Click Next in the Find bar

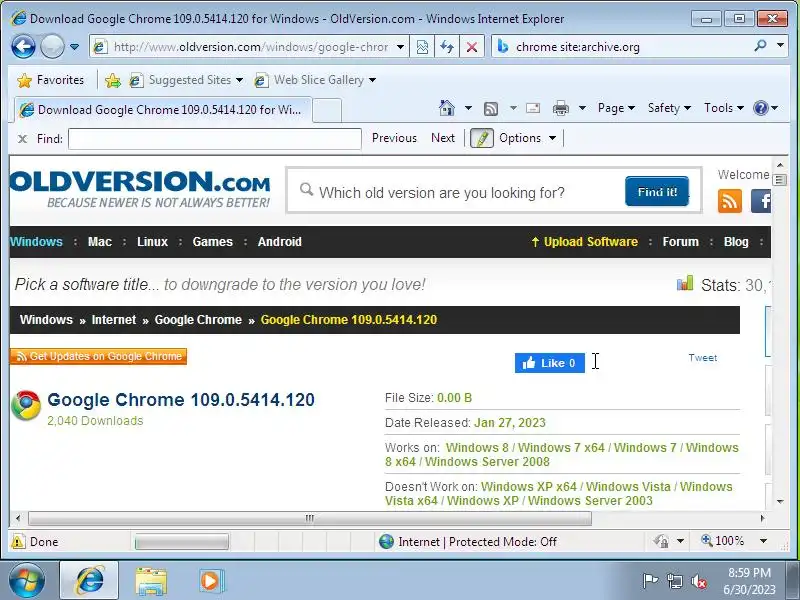tap(443, 138)
